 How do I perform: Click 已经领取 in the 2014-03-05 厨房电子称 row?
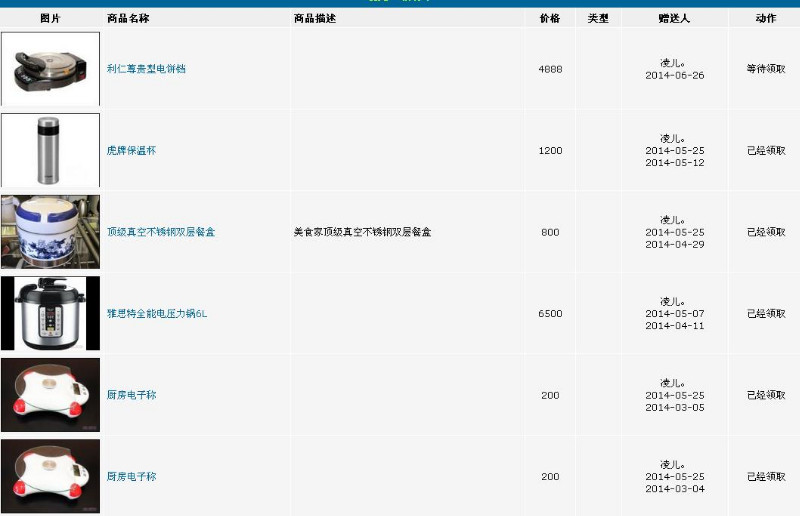(766, 395)
